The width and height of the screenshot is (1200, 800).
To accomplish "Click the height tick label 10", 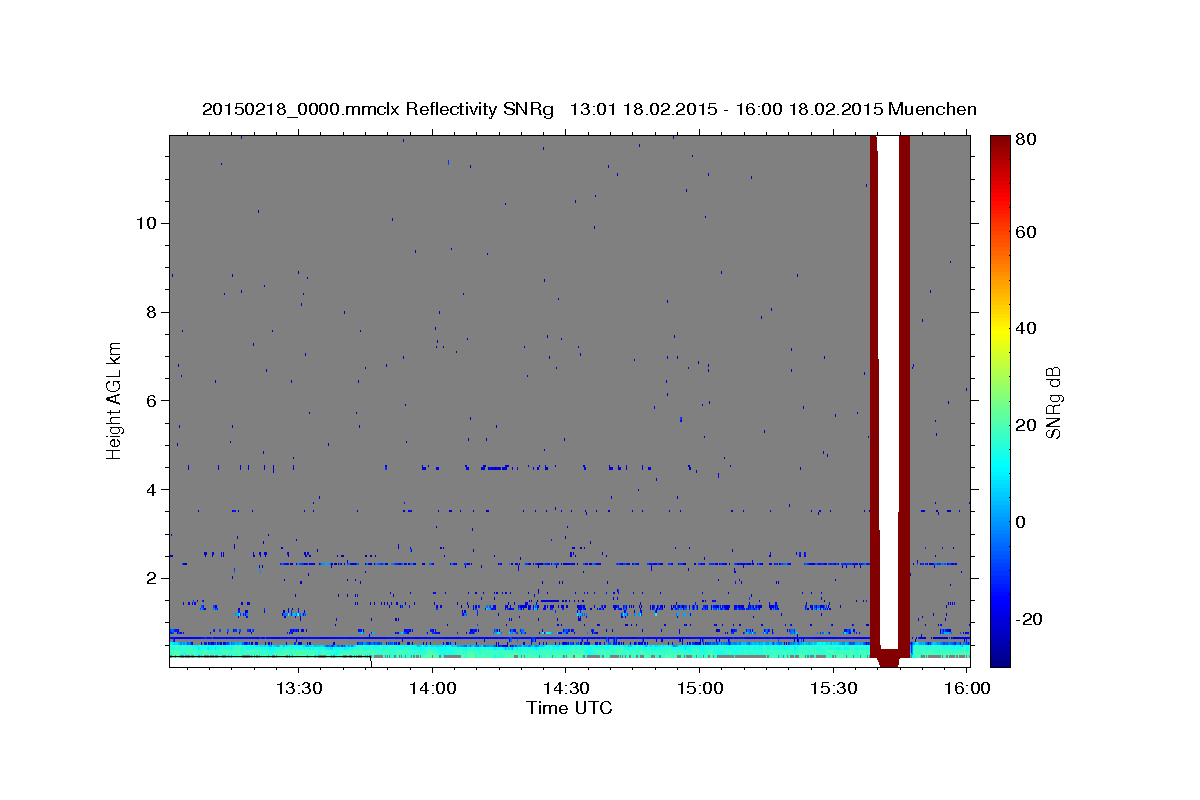I will (145, 223).
